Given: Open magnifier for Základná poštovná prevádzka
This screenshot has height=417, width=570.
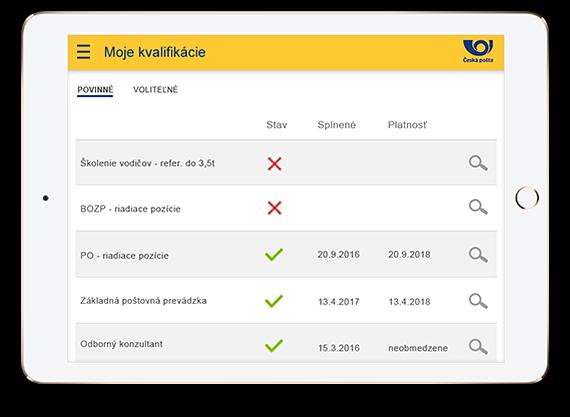Looking at the screenshot, I should [x=478, y=301].
